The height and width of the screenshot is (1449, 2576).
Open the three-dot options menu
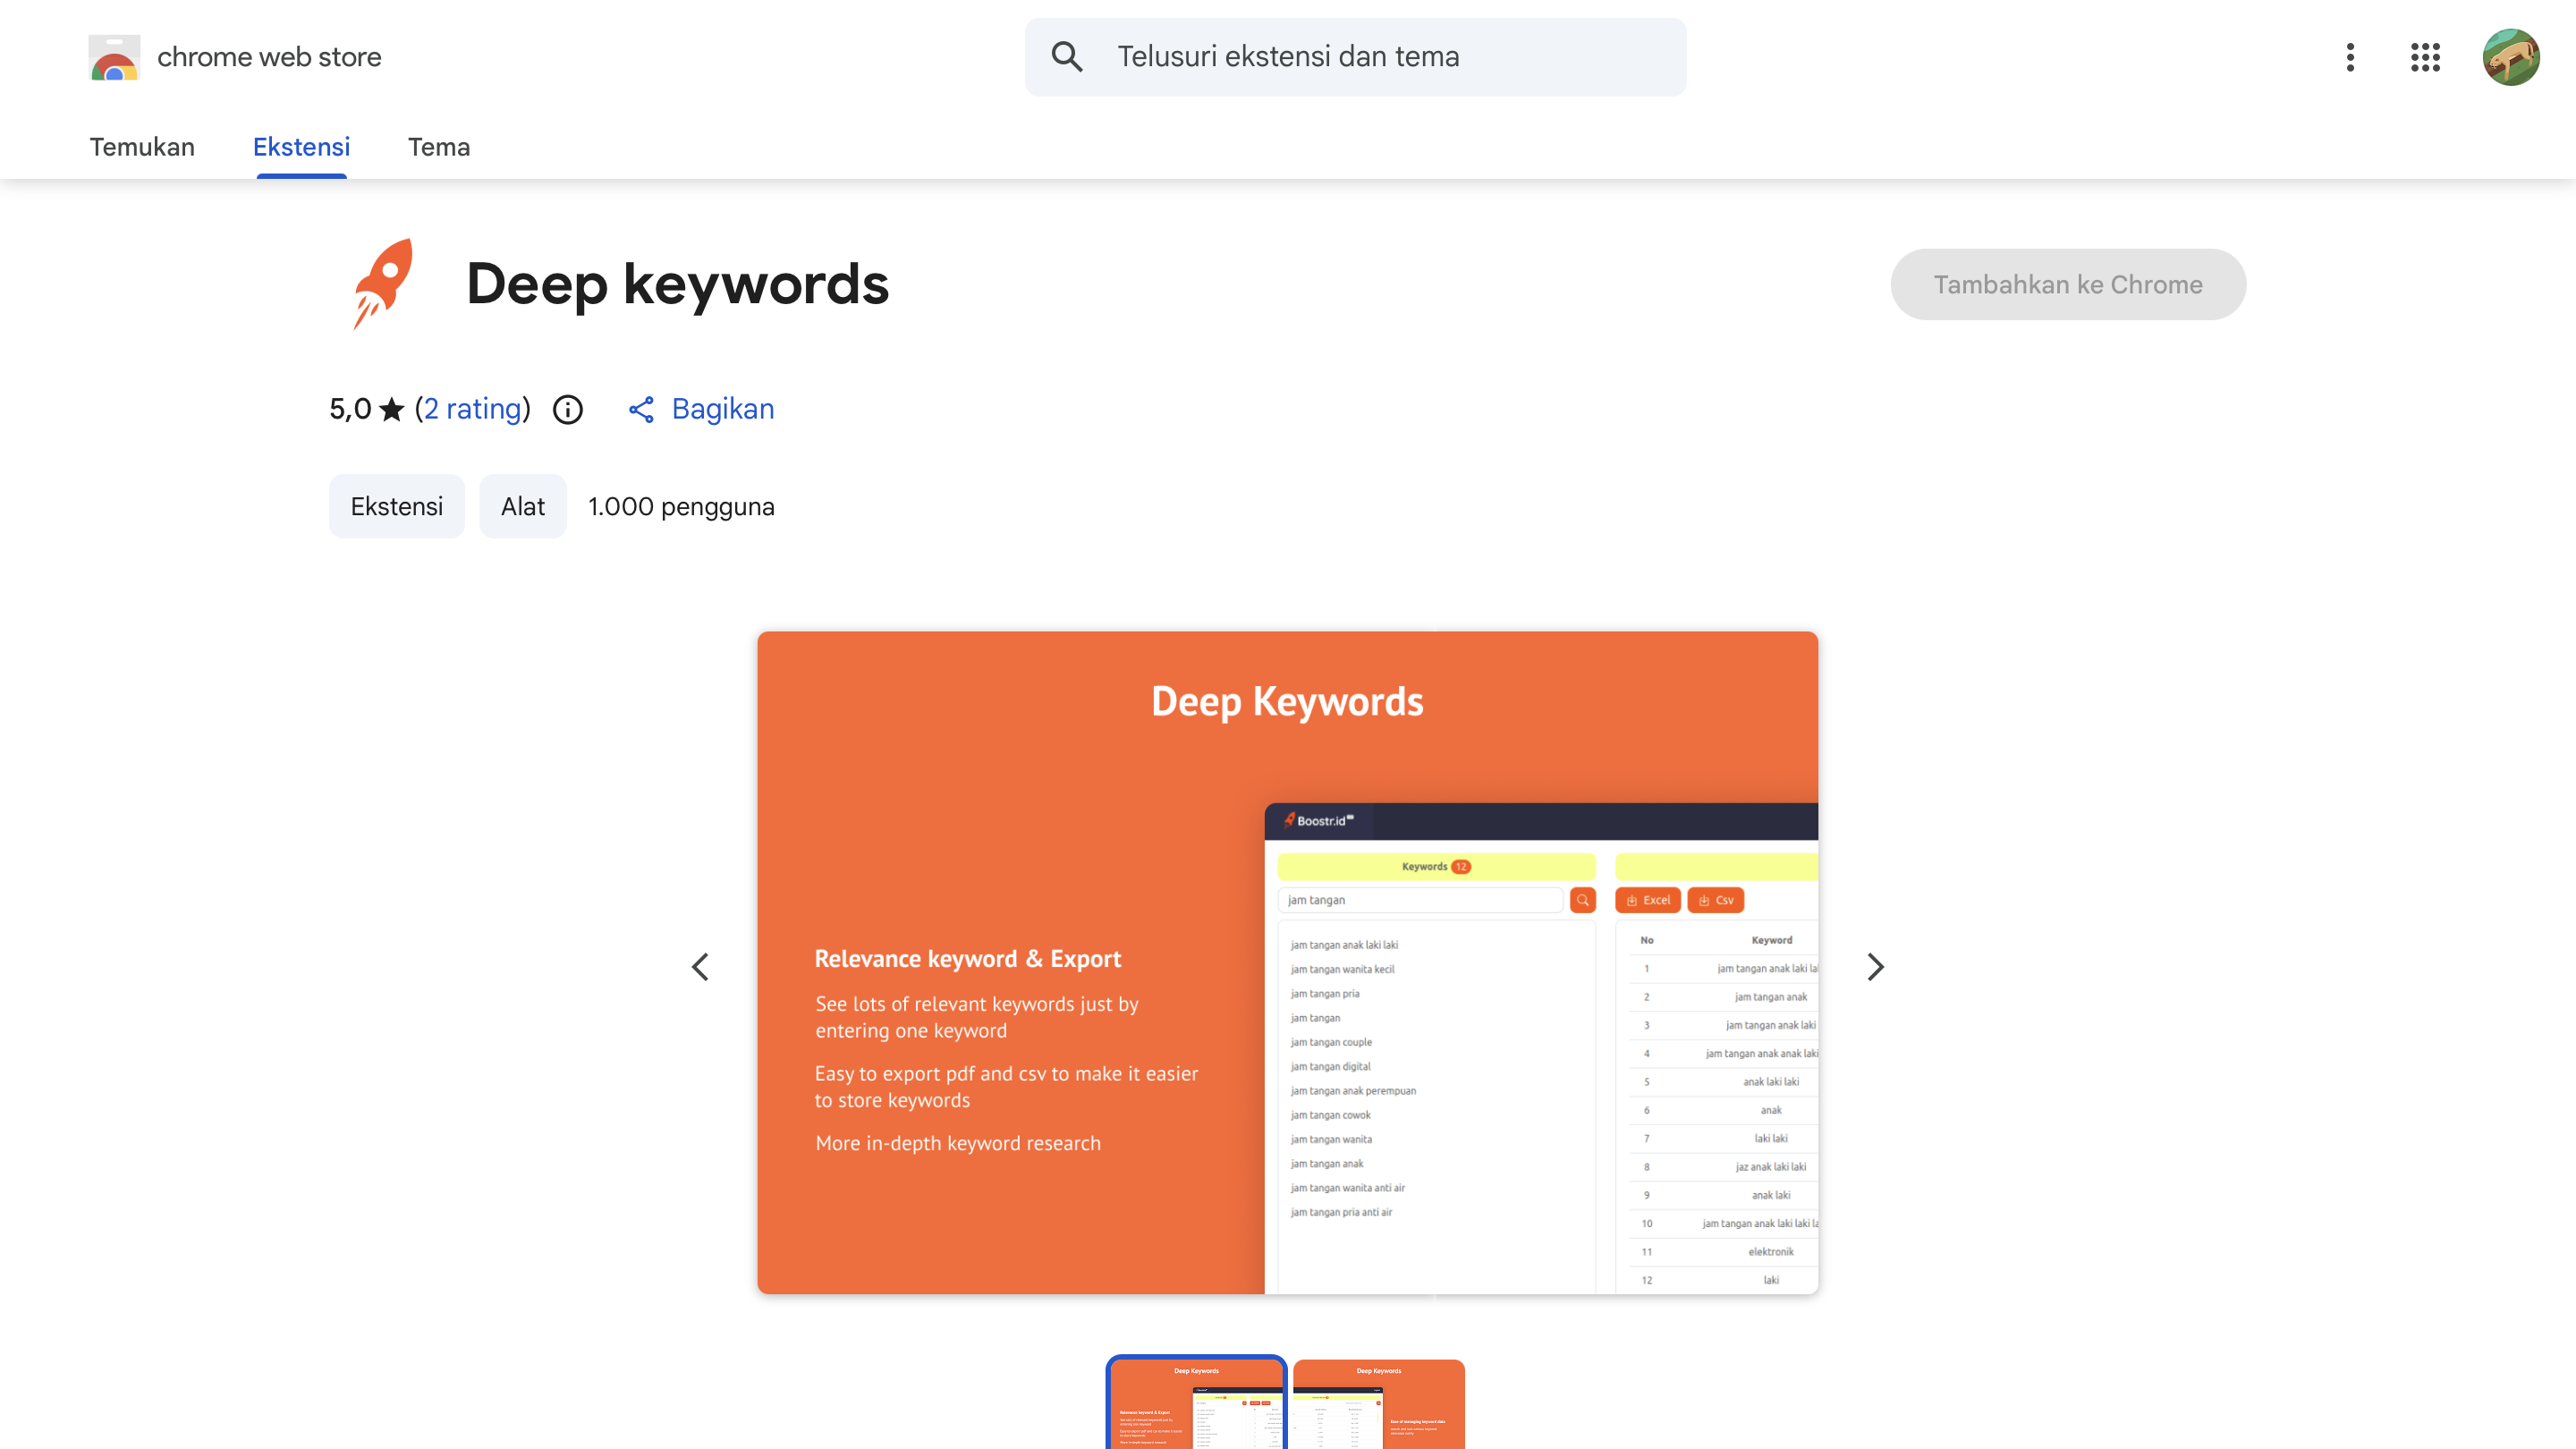[2350, 57]
